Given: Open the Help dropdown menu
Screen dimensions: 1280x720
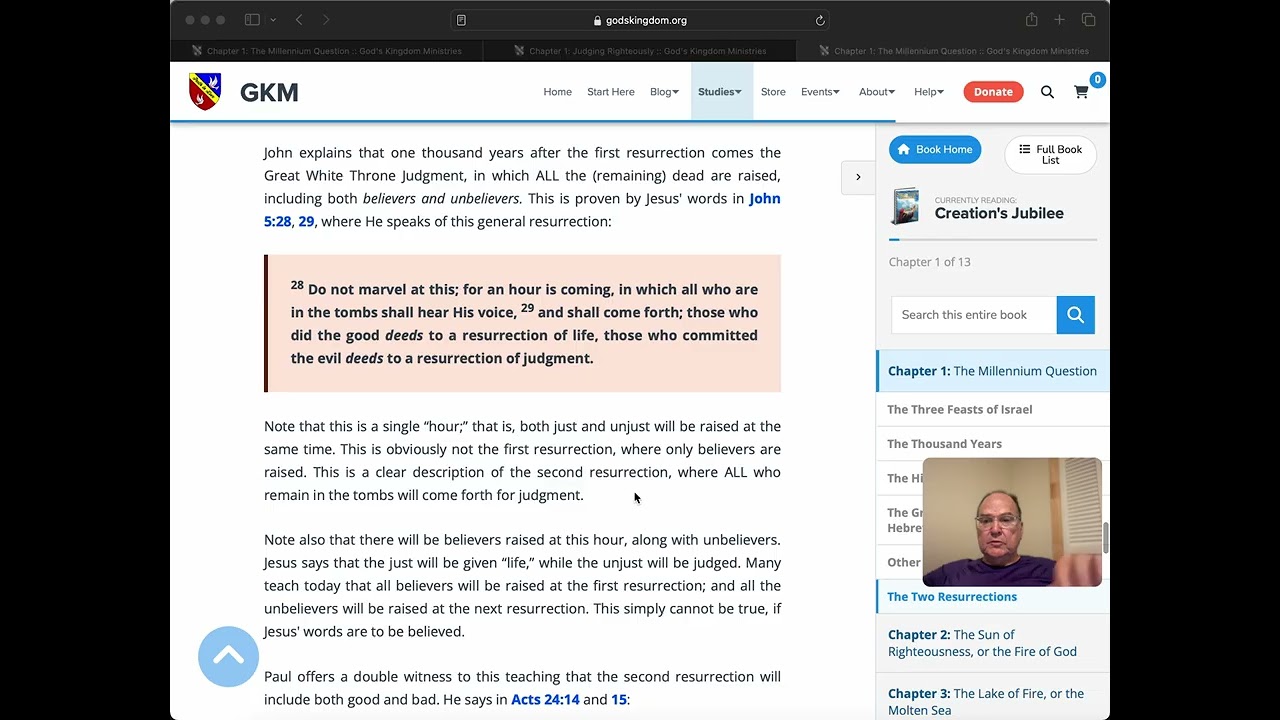Looking at the screenshot, I should coord(929,92).
